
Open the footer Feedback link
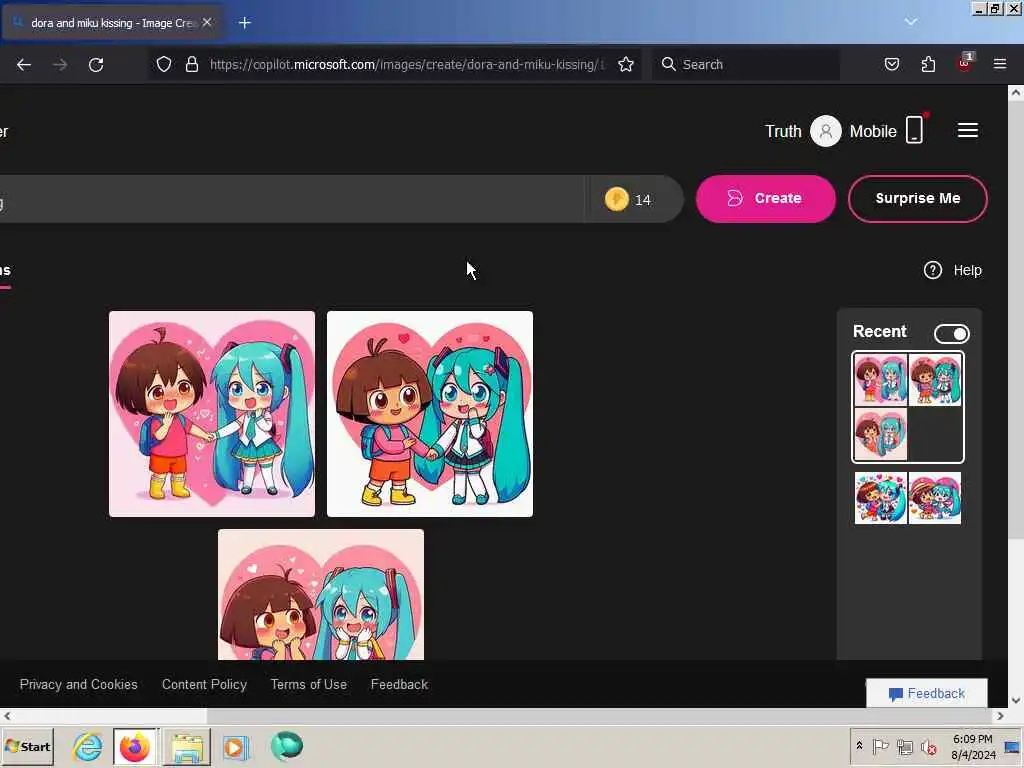click(399, 684)
